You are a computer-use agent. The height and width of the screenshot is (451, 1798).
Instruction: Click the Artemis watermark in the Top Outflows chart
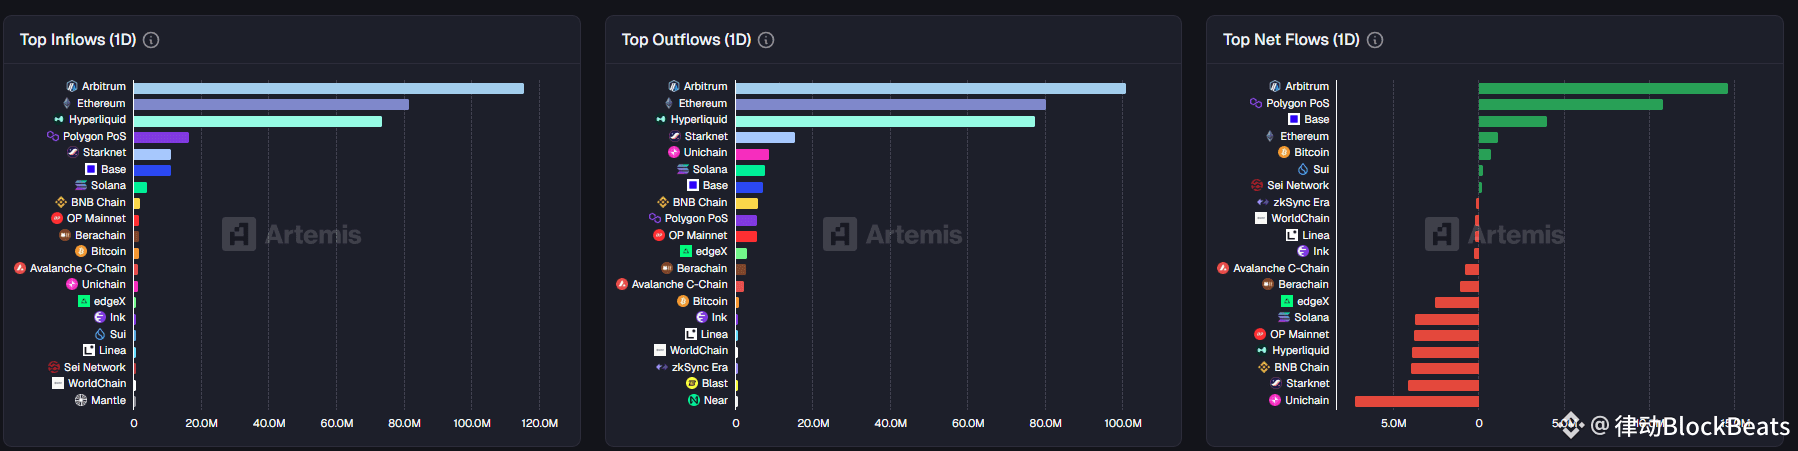coord(893,235)
